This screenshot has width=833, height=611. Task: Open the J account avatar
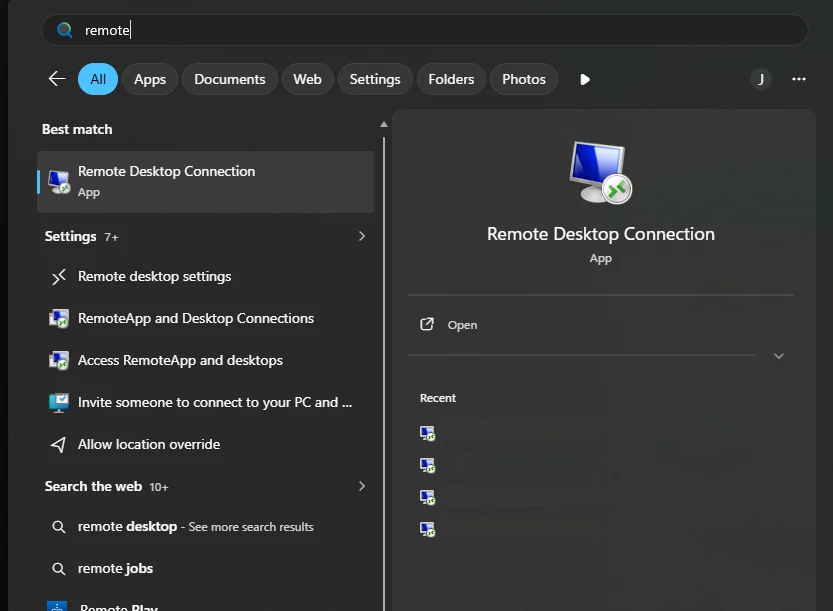[761, 79]
